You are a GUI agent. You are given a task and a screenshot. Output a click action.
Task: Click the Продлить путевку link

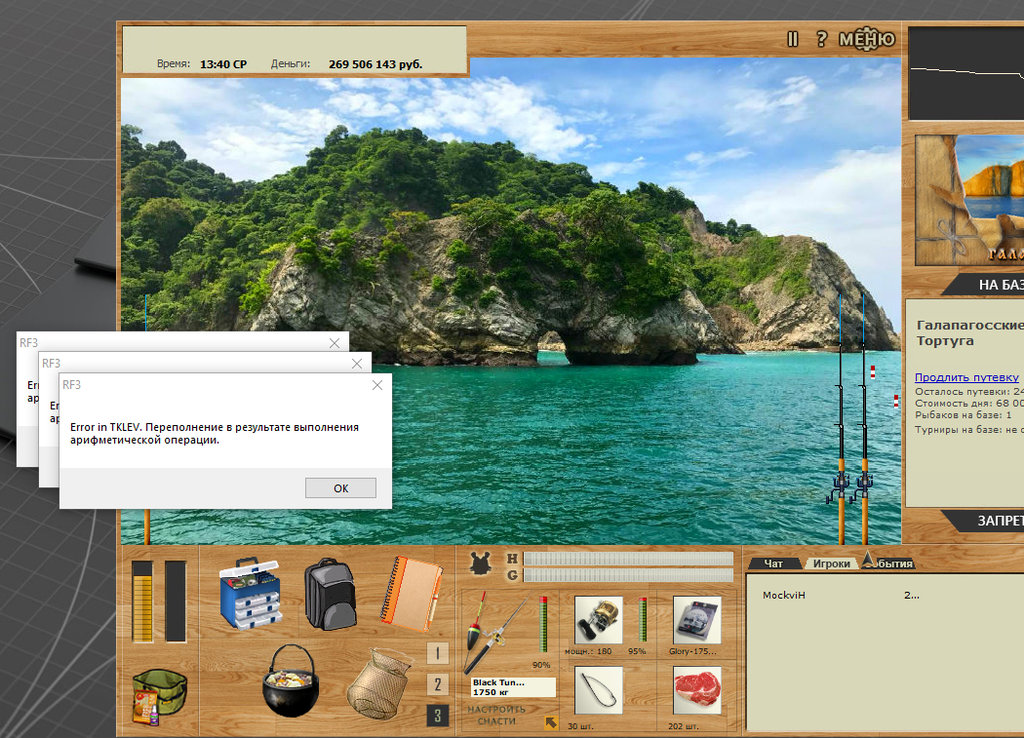(x=967, y=377)
